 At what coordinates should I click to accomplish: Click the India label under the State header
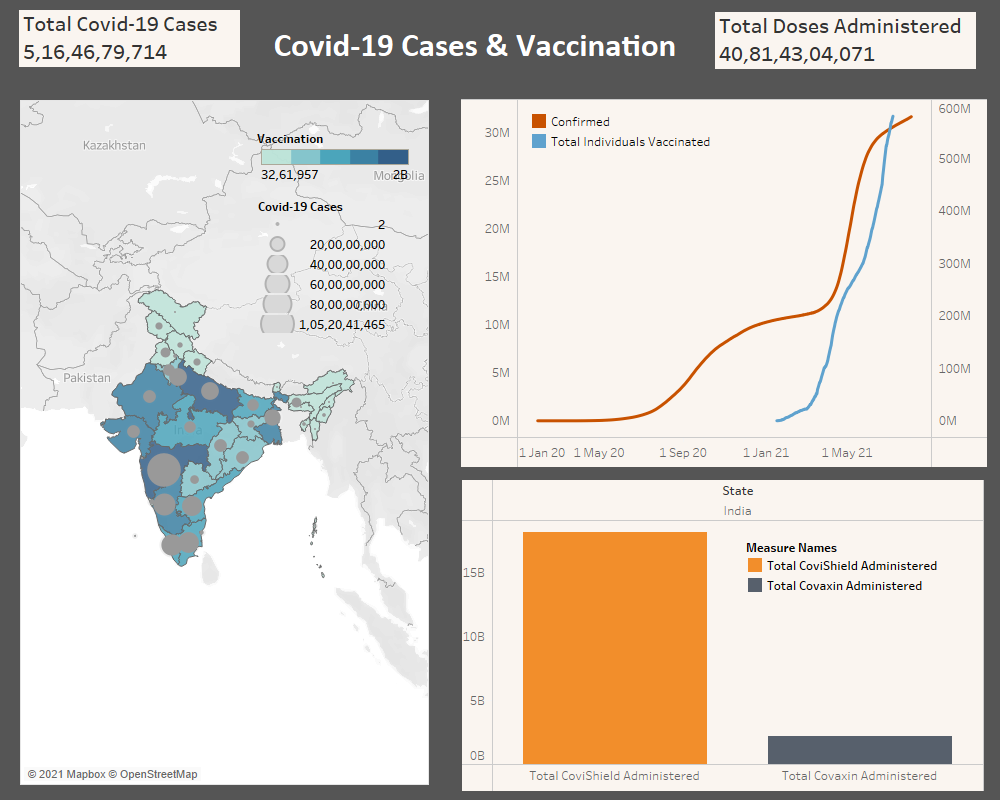(x=737, y=510)
